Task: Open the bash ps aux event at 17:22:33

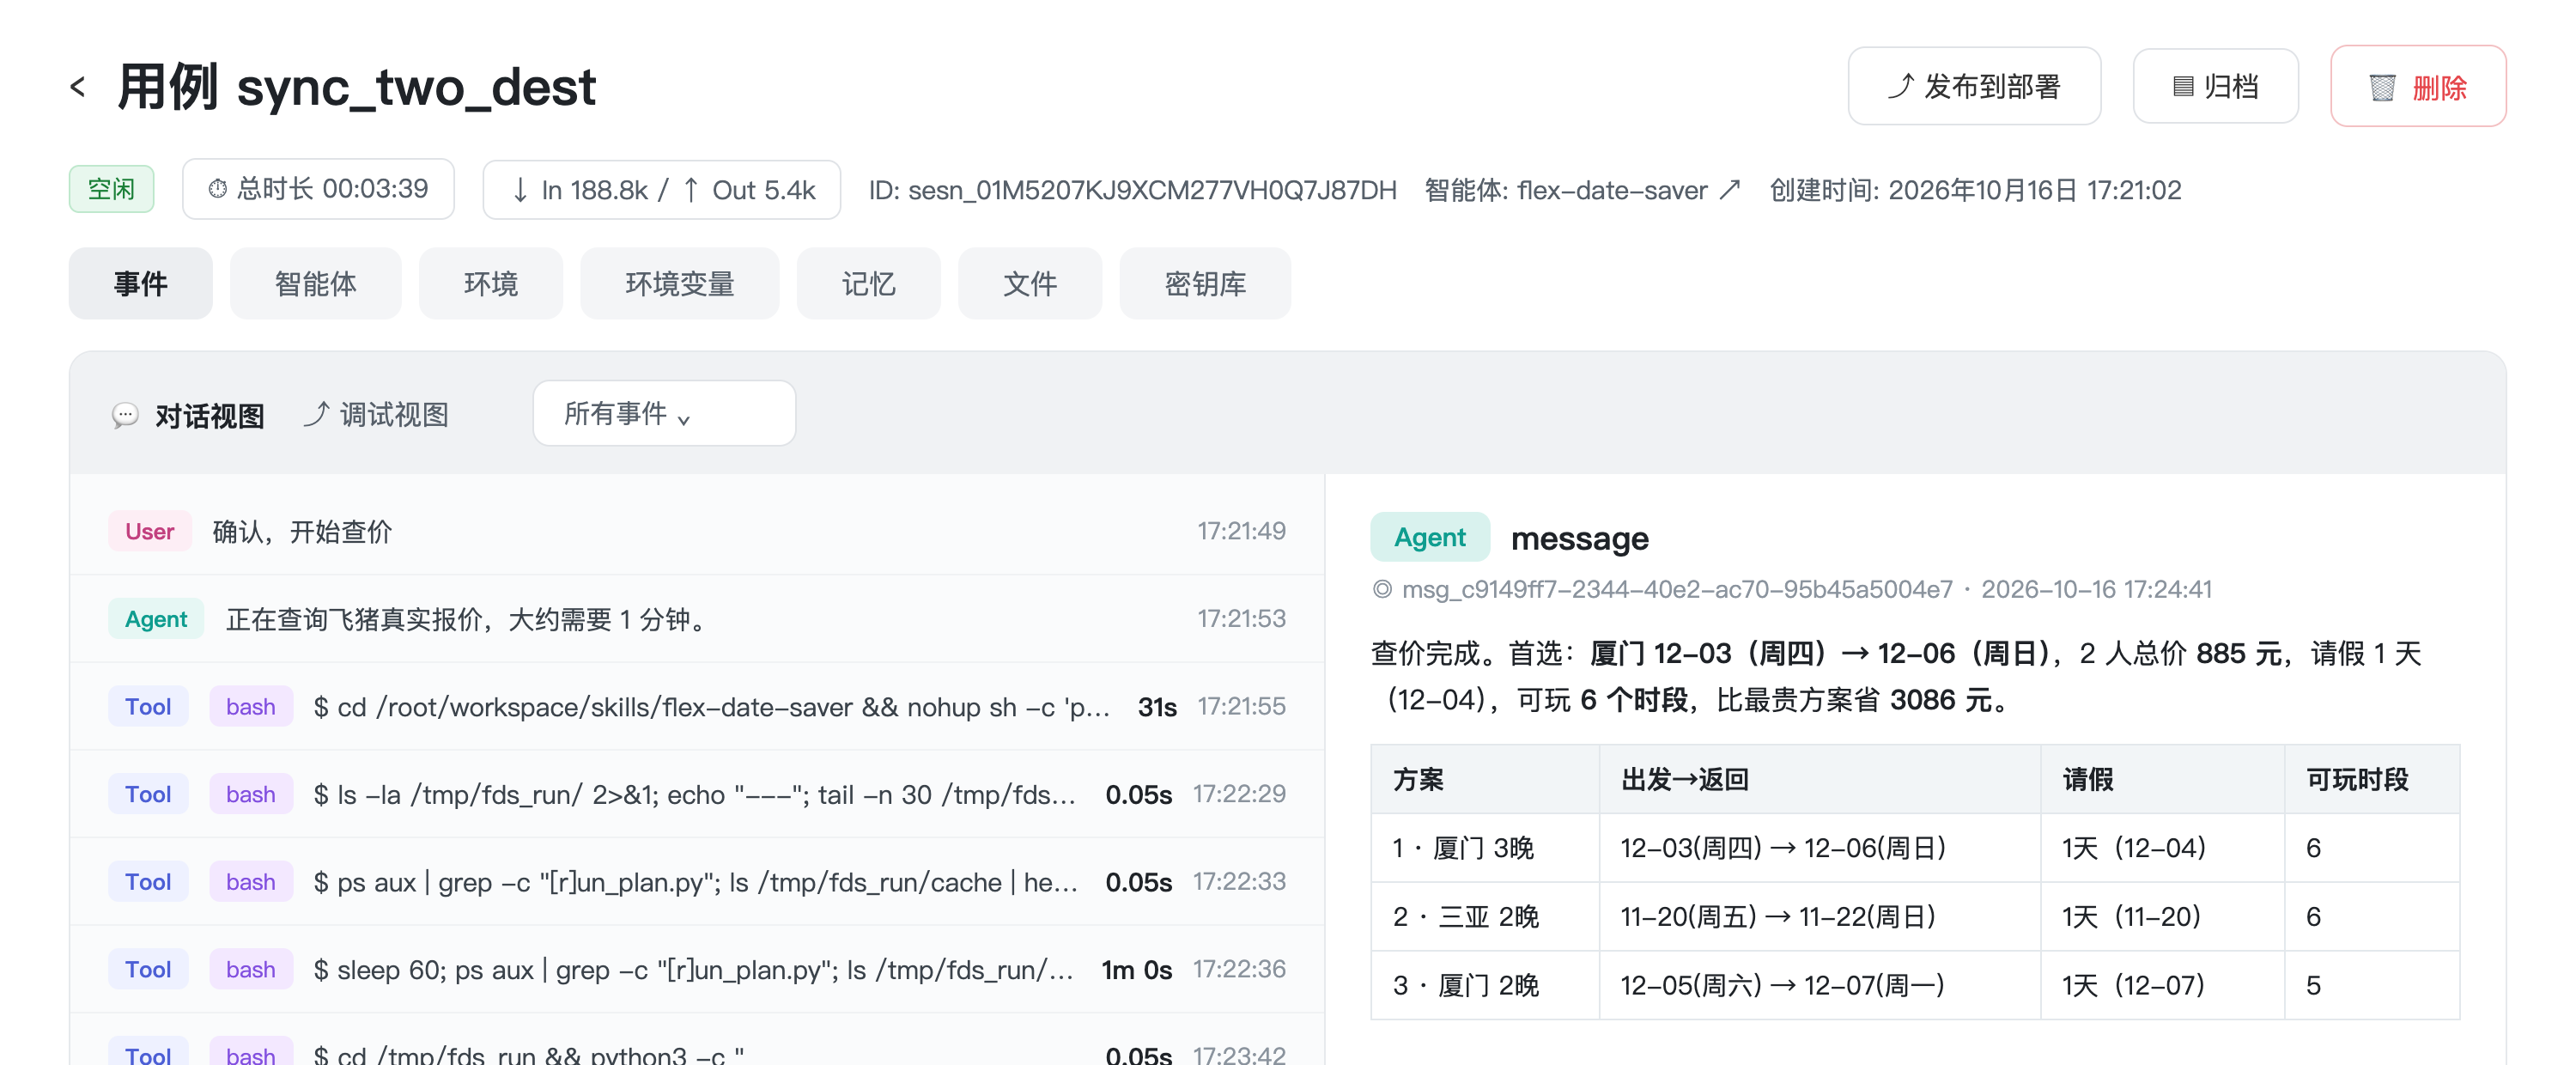Action: pos(697,882)
